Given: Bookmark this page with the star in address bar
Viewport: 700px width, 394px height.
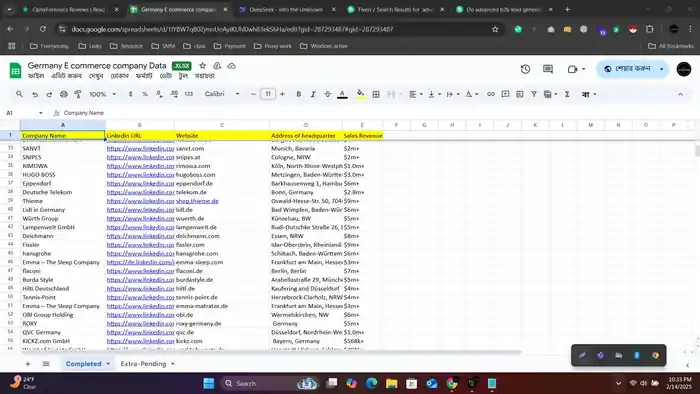Looking at the screenshot, I should [495, 29].
